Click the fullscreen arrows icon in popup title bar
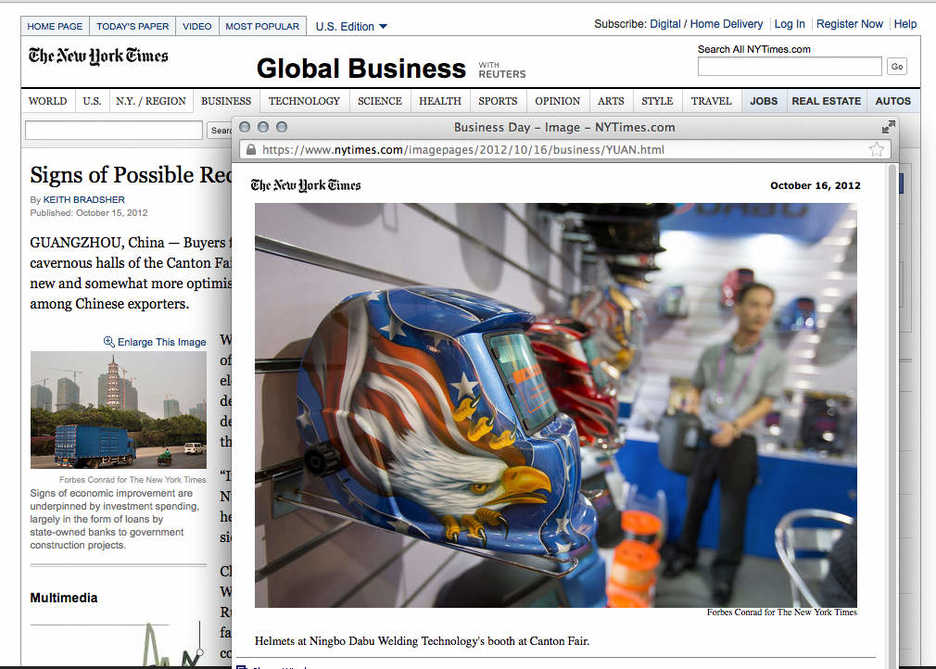The width and height of the screenshot is (936, 669). pos(888,127)
